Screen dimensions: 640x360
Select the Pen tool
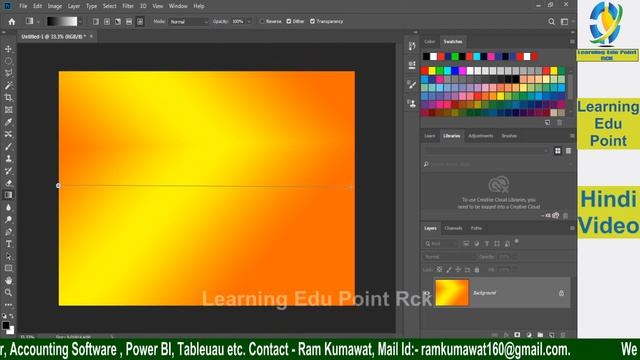click(8, 232)
